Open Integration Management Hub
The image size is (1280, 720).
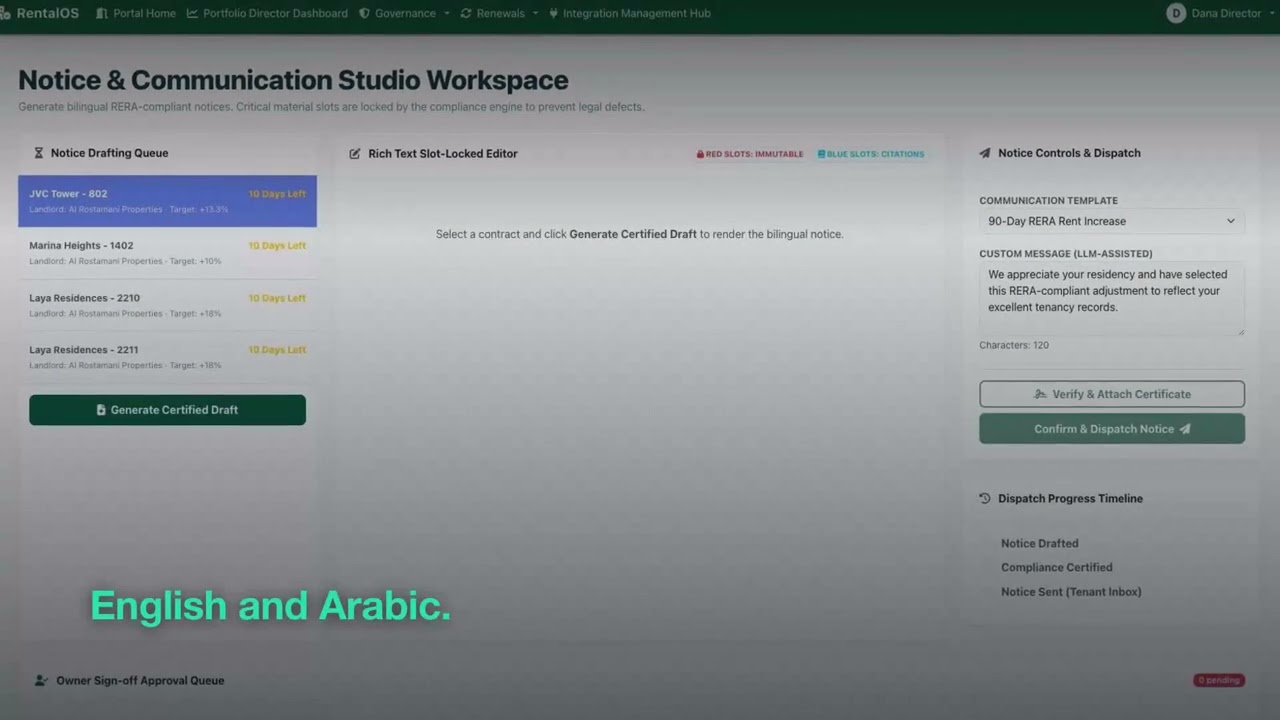[629, 13]
